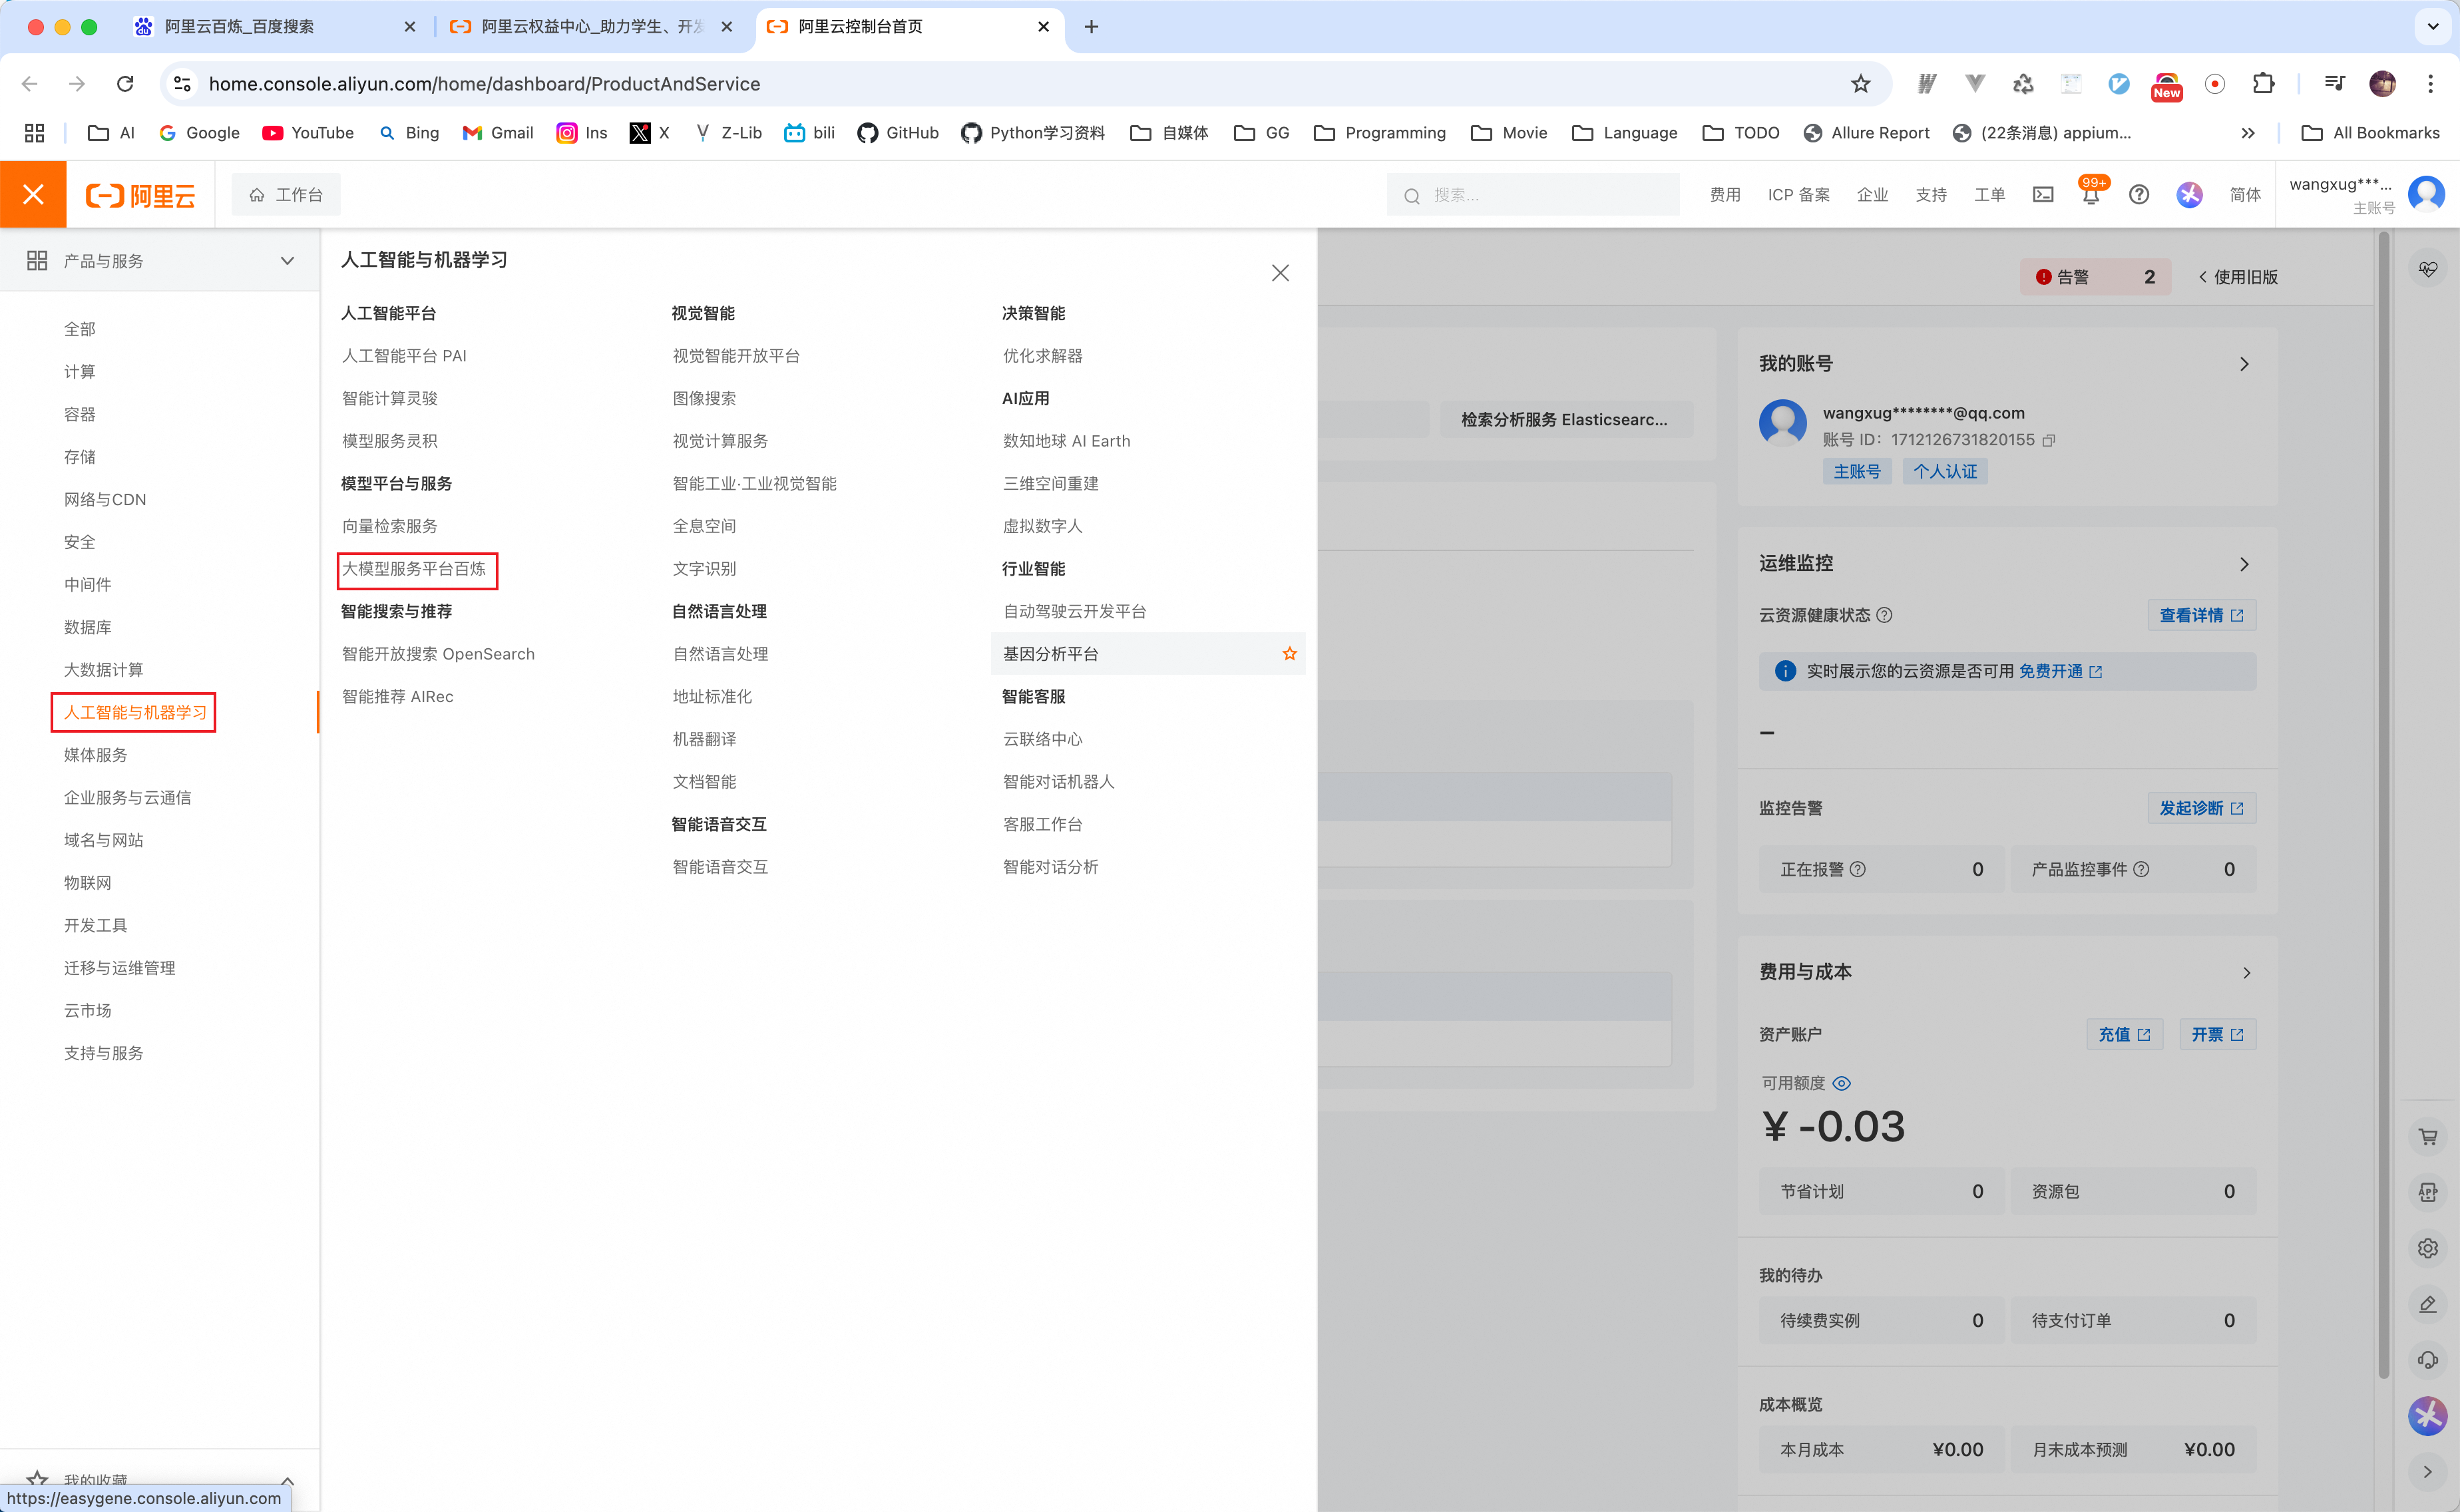Select 数据库 category in sidebar
Viewport: 2460px width, 1512px height.
click(x=88, y=627)
